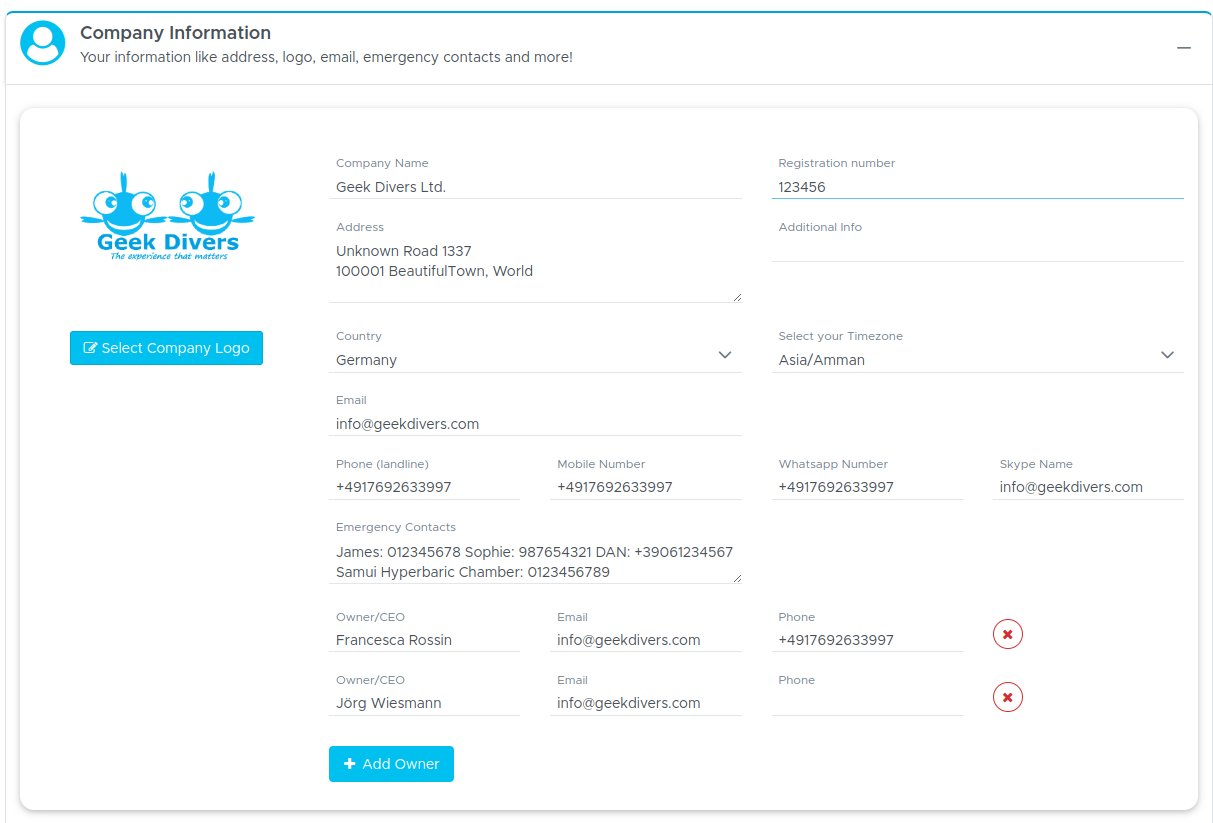Edit owner name Francesca Rossin
Screen dimensions: 1213x823
tap(424, 640)
